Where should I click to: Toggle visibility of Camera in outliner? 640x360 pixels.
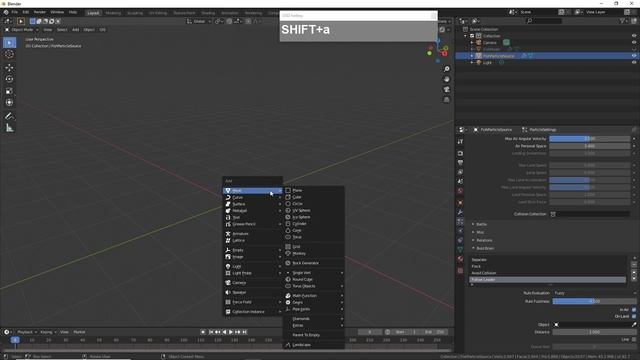coord(634,42)
